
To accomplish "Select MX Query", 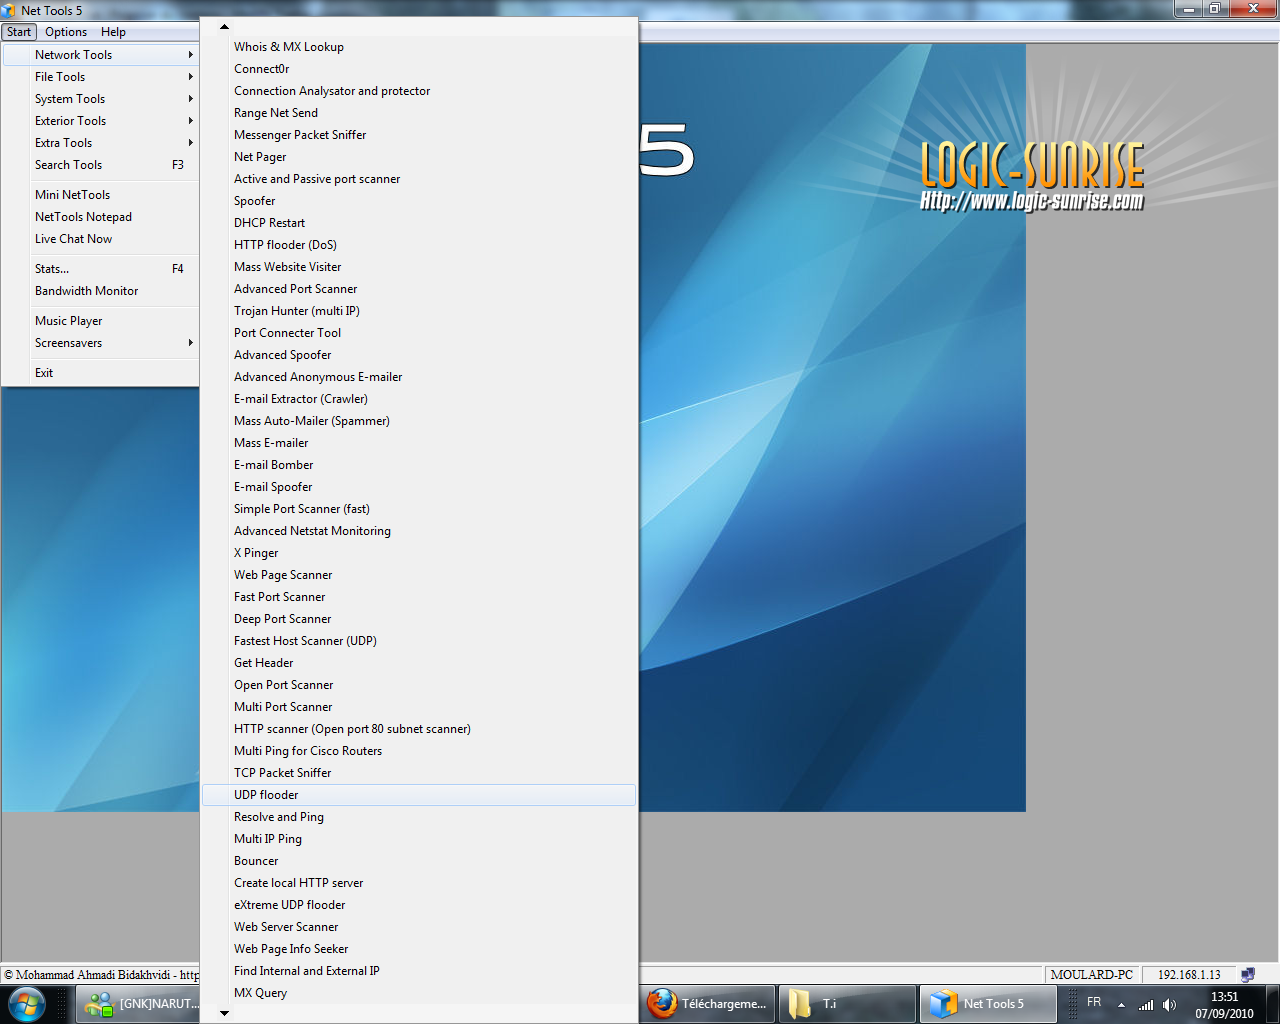I will (x=419, y=993).
